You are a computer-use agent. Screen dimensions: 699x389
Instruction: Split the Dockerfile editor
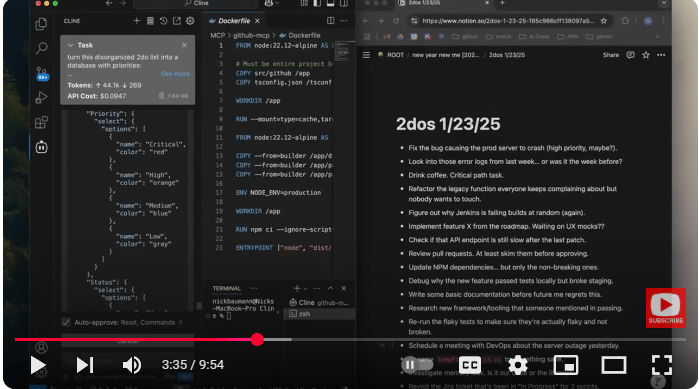click(330, 21)
